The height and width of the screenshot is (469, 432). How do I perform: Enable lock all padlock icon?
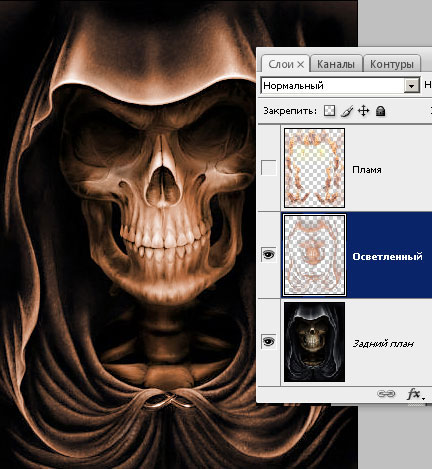(380, 111)
